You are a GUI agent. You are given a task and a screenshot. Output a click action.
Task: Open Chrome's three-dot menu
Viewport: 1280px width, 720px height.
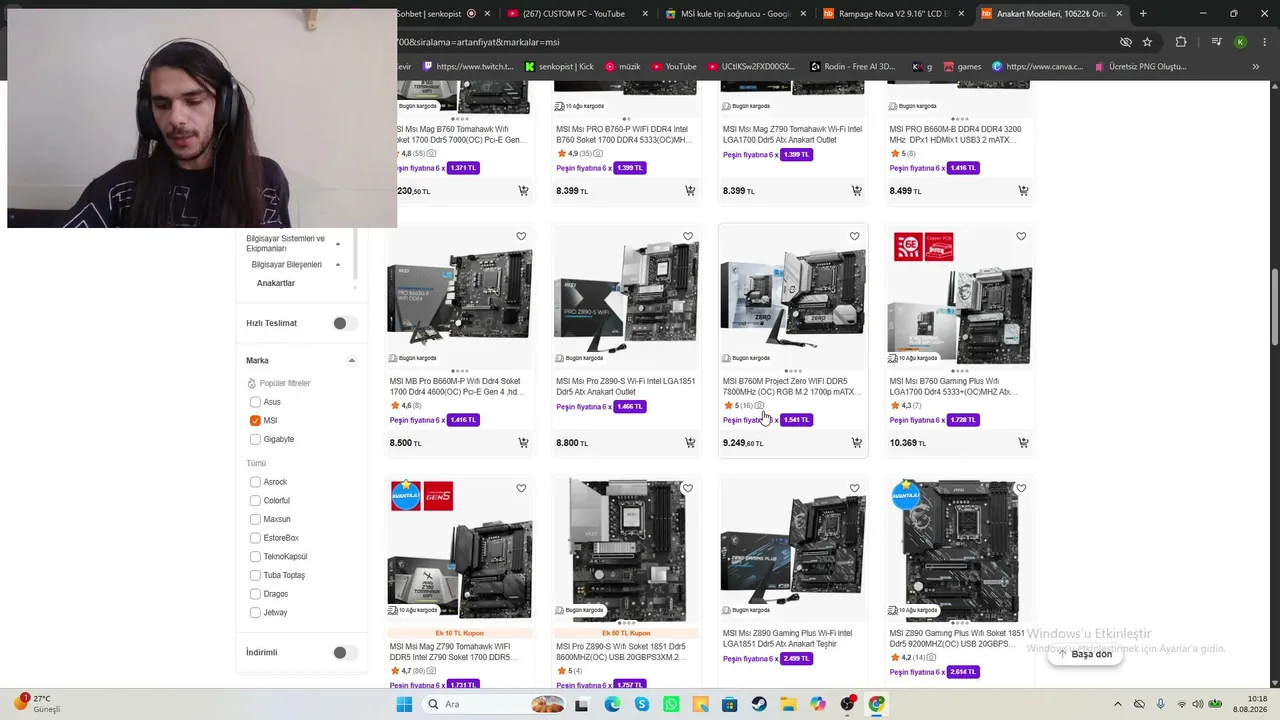1263,42
